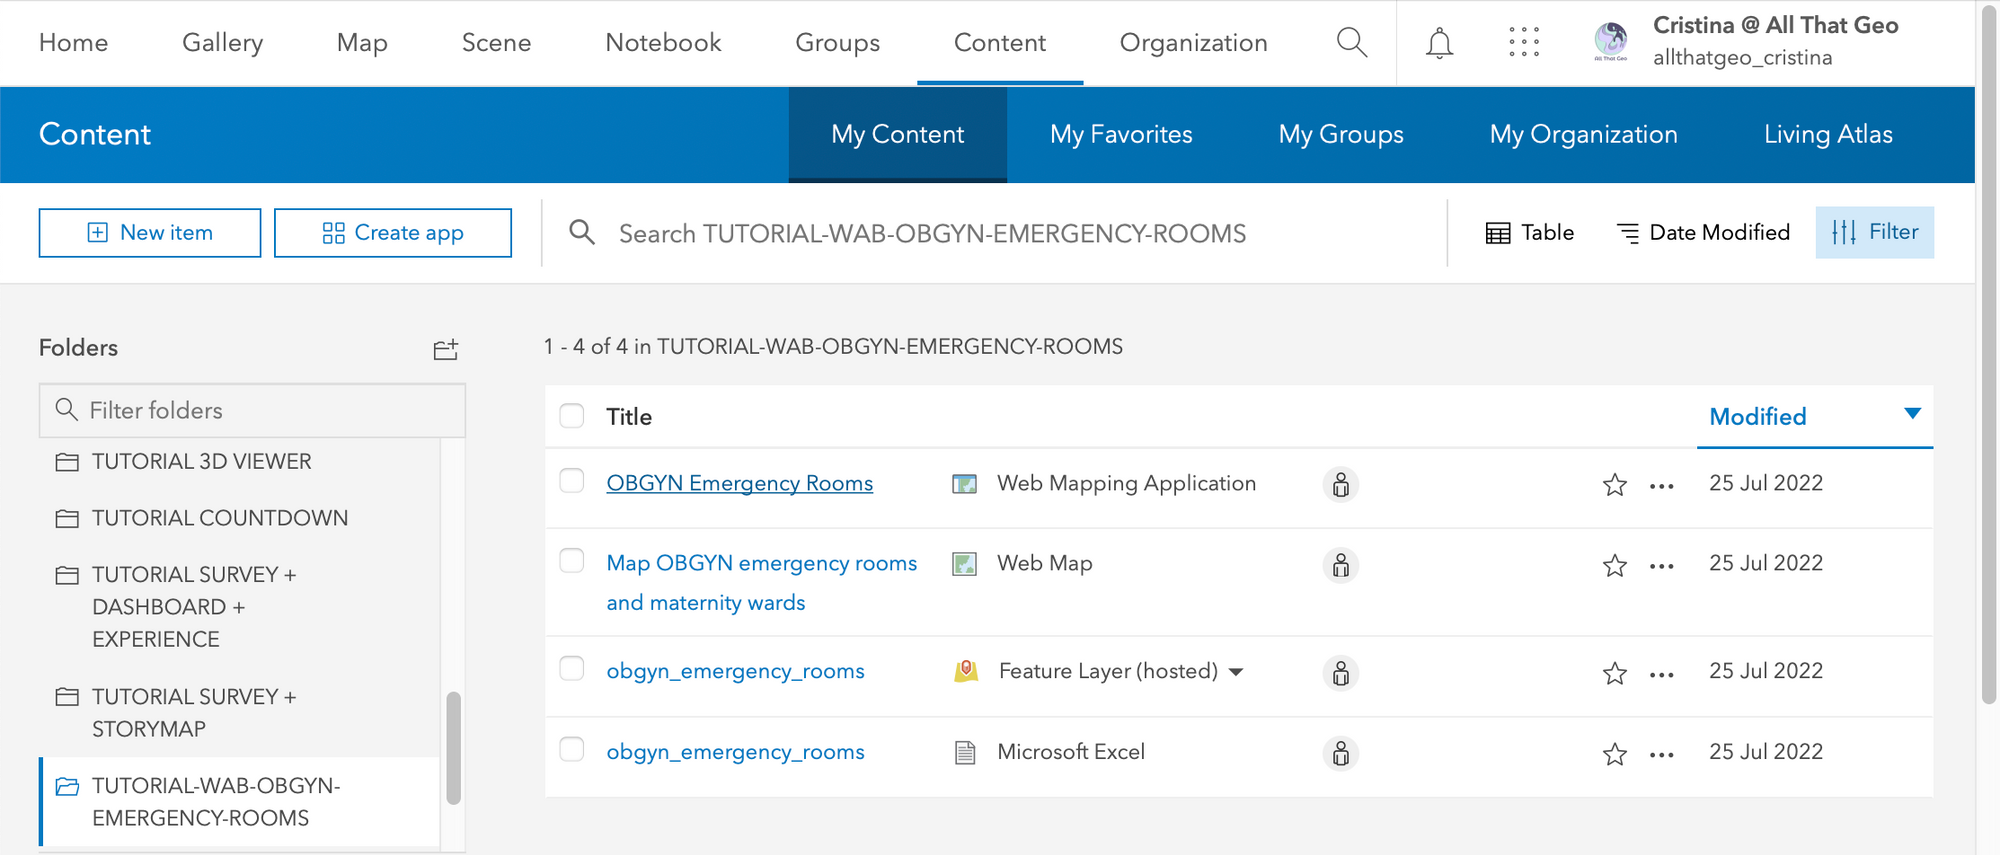The image size is (2000, 855).
Task: Check the OBGYN Emergency Rooms row checkbox
Action: tap(572, 481)
